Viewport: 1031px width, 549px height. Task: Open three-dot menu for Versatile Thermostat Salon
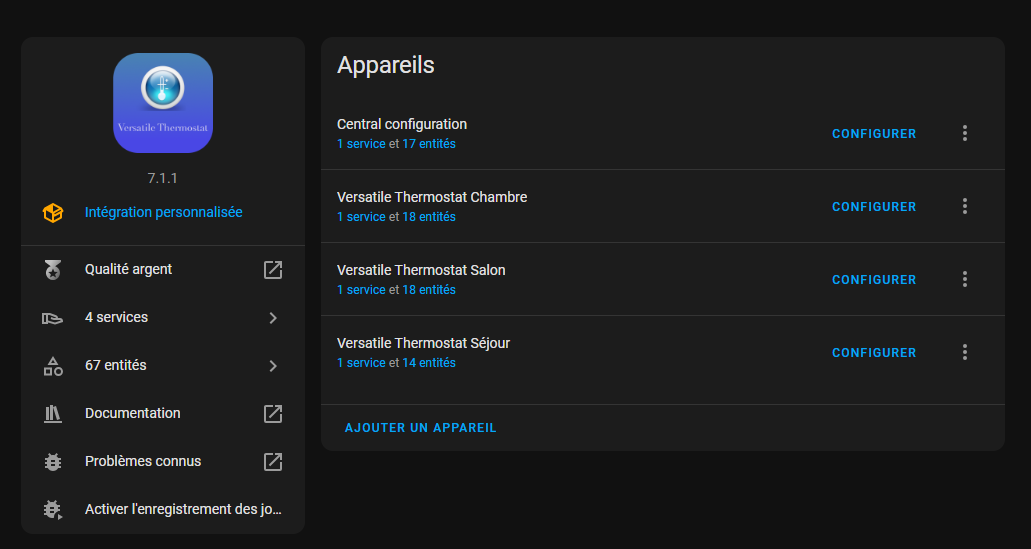point(965,279)
